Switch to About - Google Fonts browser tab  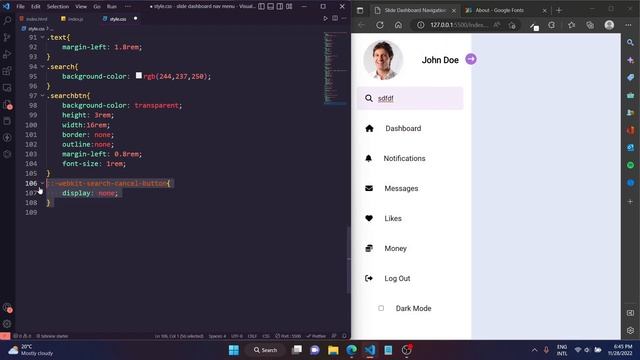click(506, 10)
